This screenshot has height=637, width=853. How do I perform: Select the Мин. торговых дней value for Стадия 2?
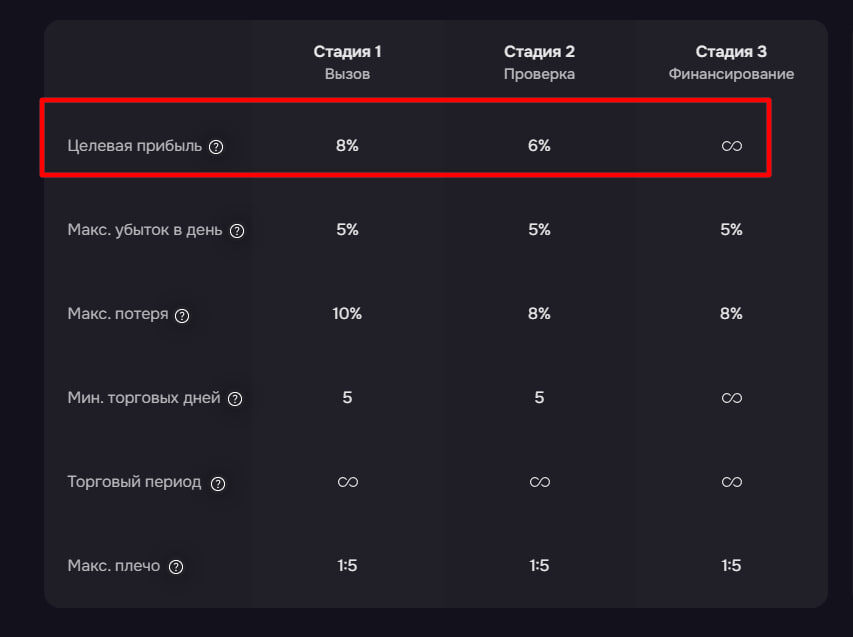pyautogui.click(x=539, y=398)
